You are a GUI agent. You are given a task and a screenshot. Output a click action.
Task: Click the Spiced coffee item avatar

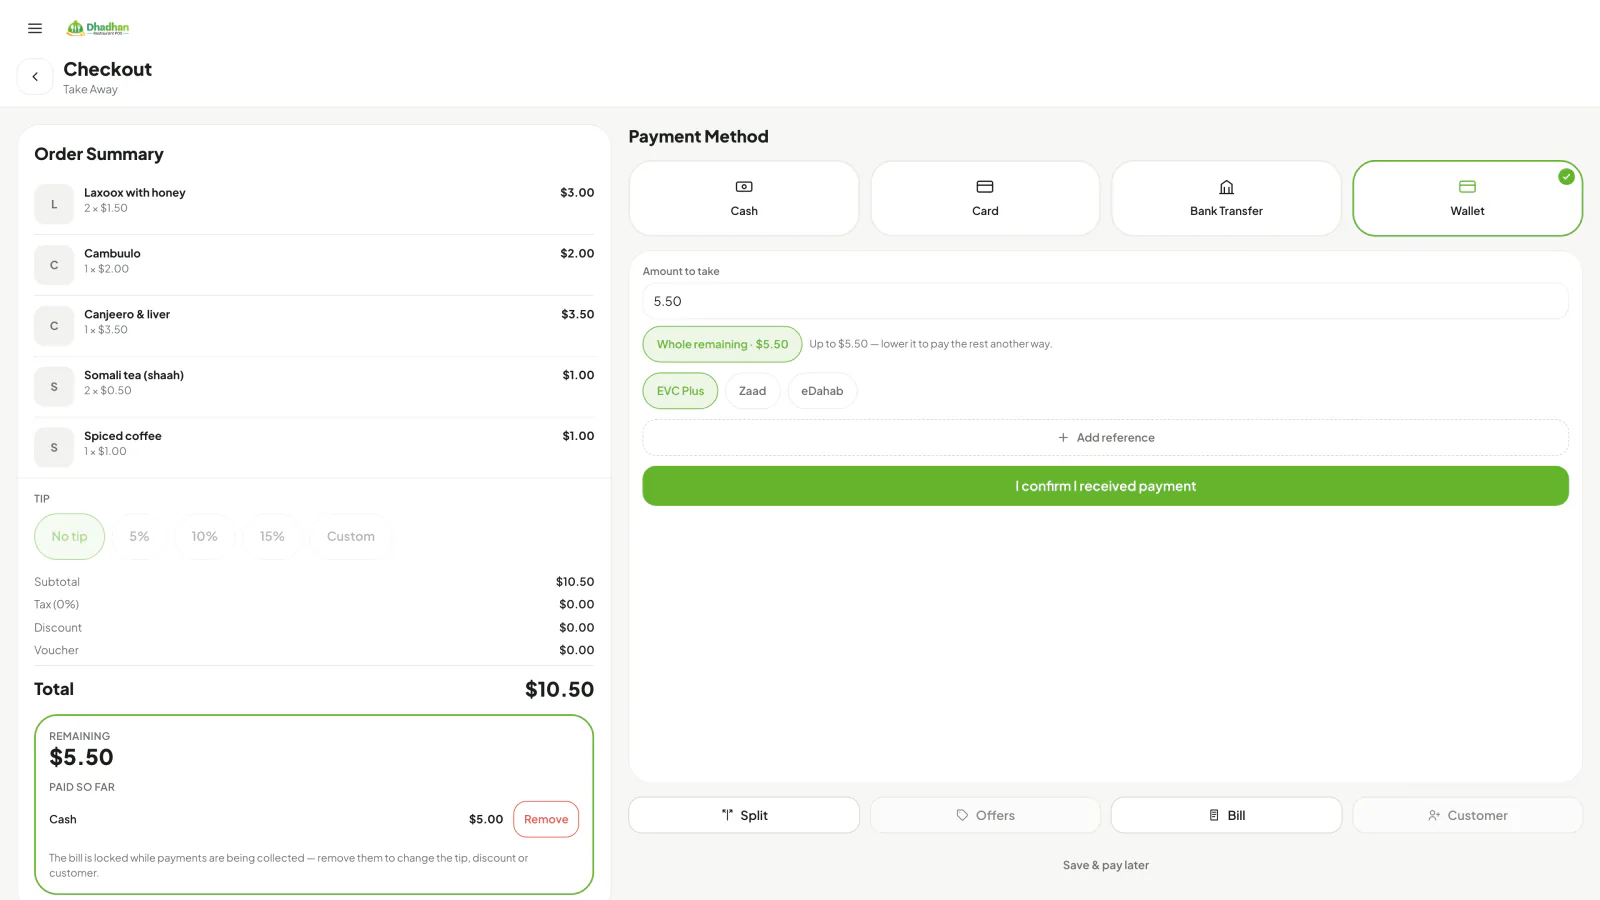[54, 448]
